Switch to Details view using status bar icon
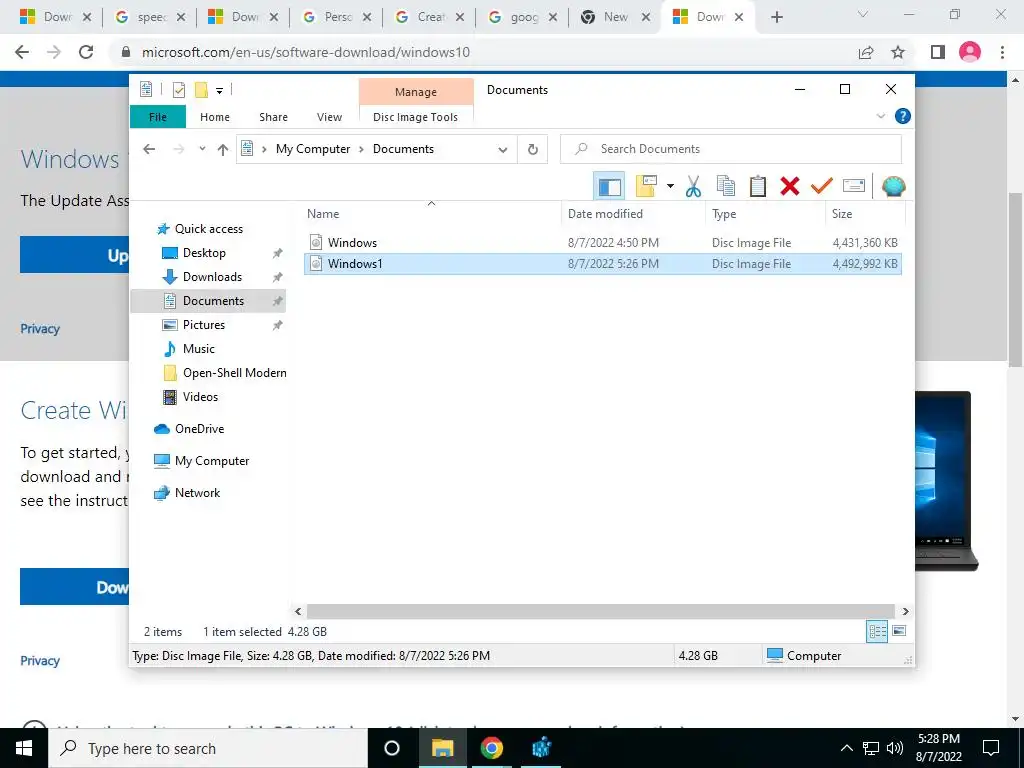This screenshot has height=768, width=1024. 877,632
